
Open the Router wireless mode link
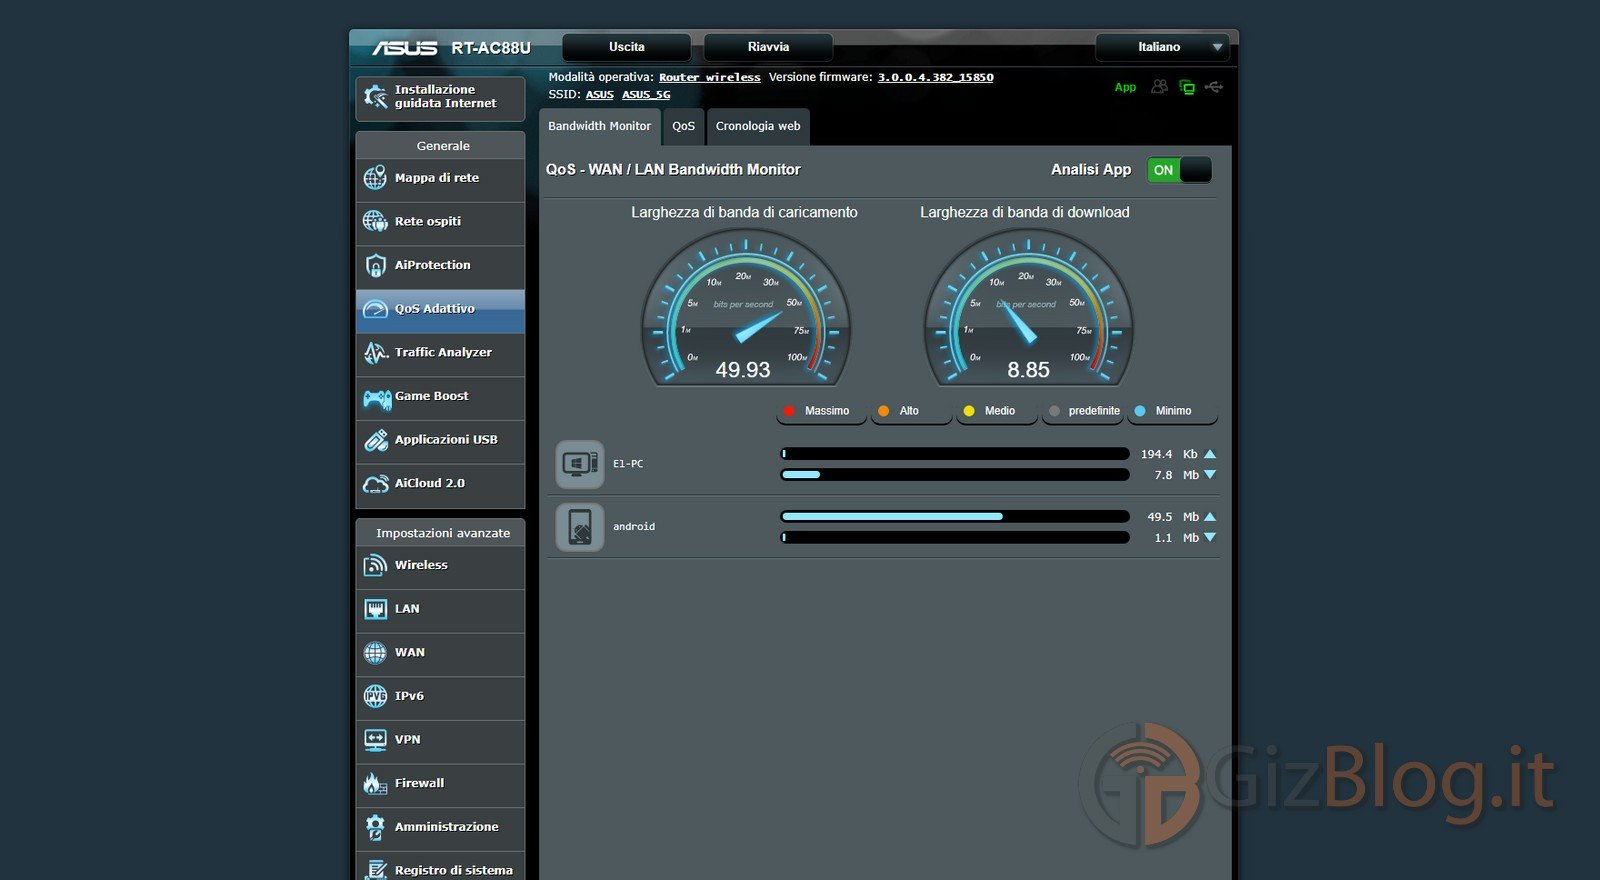[x=709, y=77]
